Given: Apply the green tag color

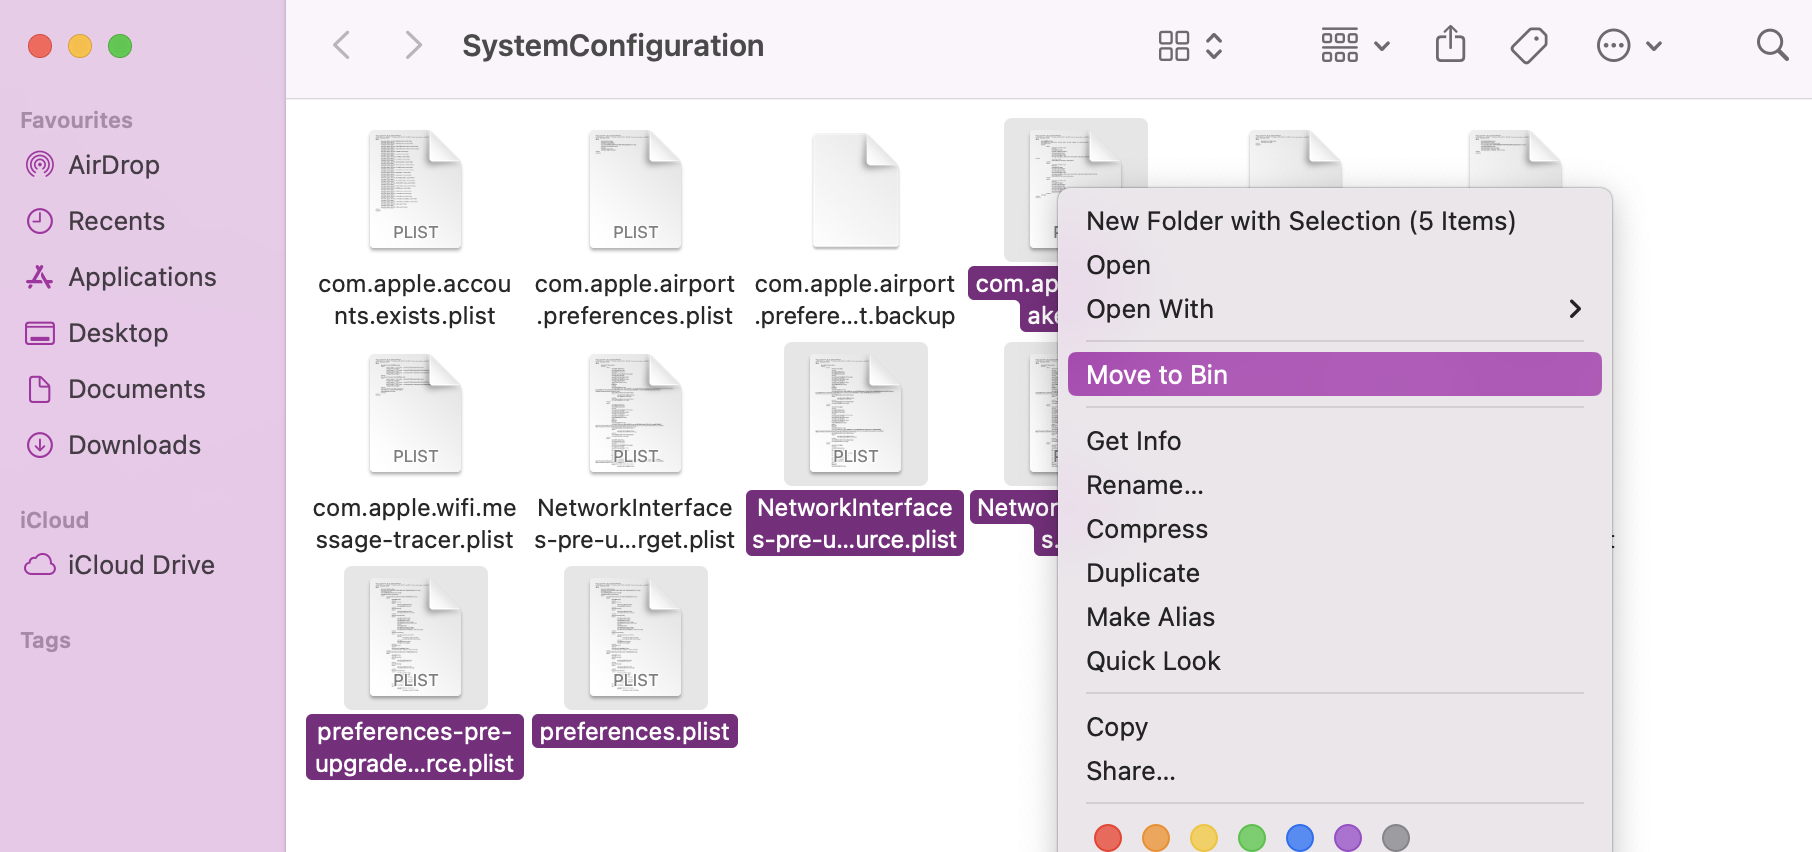Looking at the screenshot, I should [x=1252, y=838].
